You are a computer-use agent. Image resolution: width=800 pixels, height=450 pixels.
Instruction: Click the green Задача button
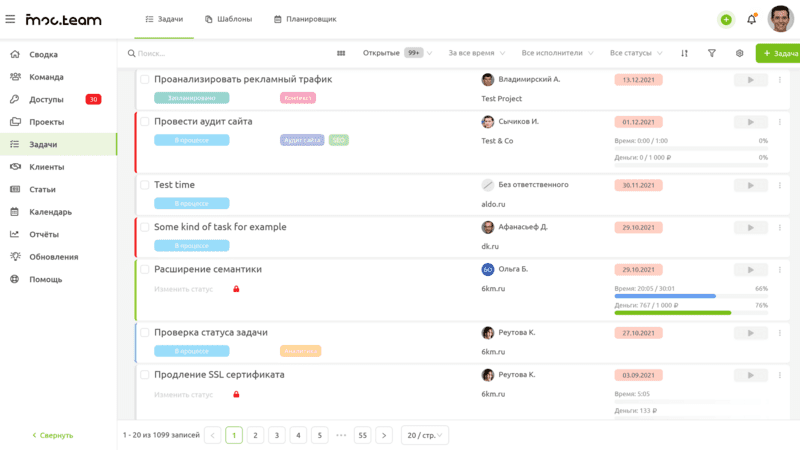click(x=778, y=53)
